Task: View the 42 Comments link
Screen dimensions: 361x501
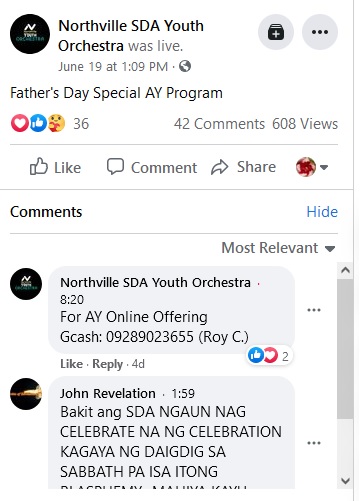Action: coord(219,124)
